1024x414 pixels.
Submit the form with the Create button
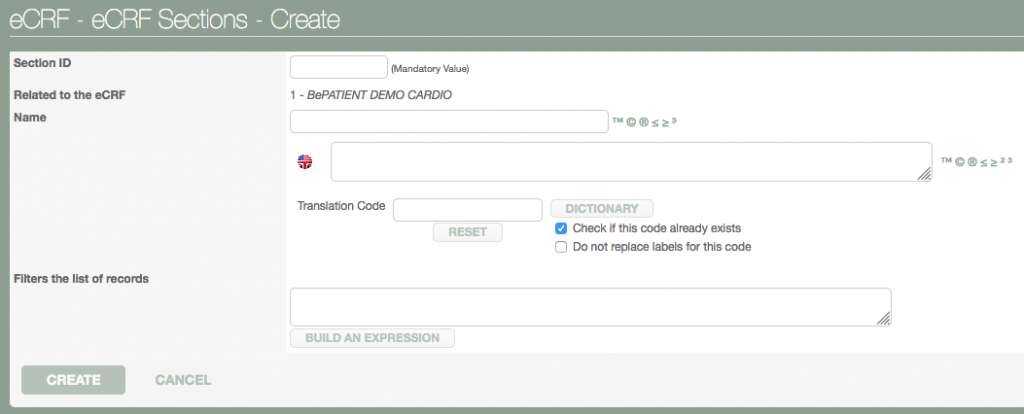click(73, 380)
